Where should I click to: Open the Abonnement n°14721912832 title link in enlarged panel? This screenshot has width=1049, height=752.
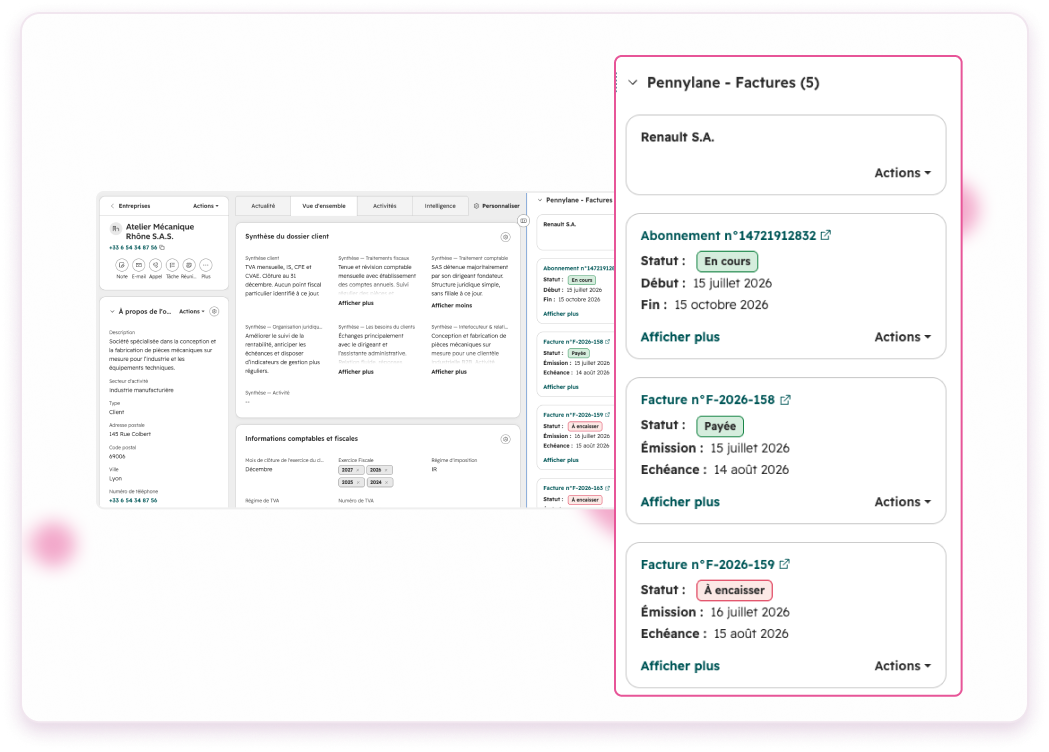point(728,236)
